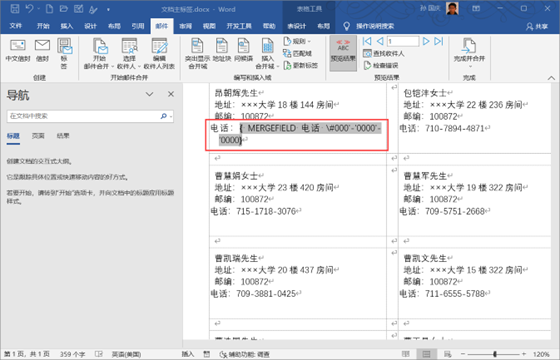
Task: Close the 导航 navigation pane
Action: (x=171, y=94)
